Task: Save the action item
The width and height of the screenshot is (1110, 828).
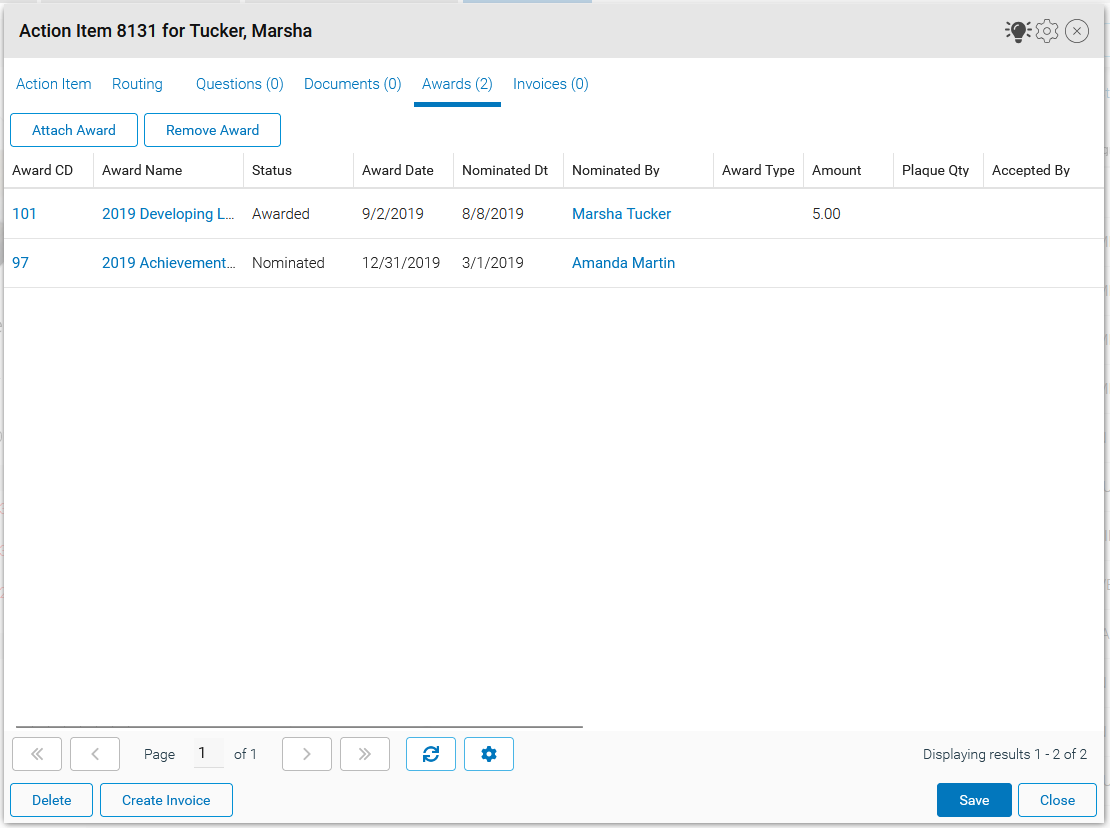Action: point(974,800)
